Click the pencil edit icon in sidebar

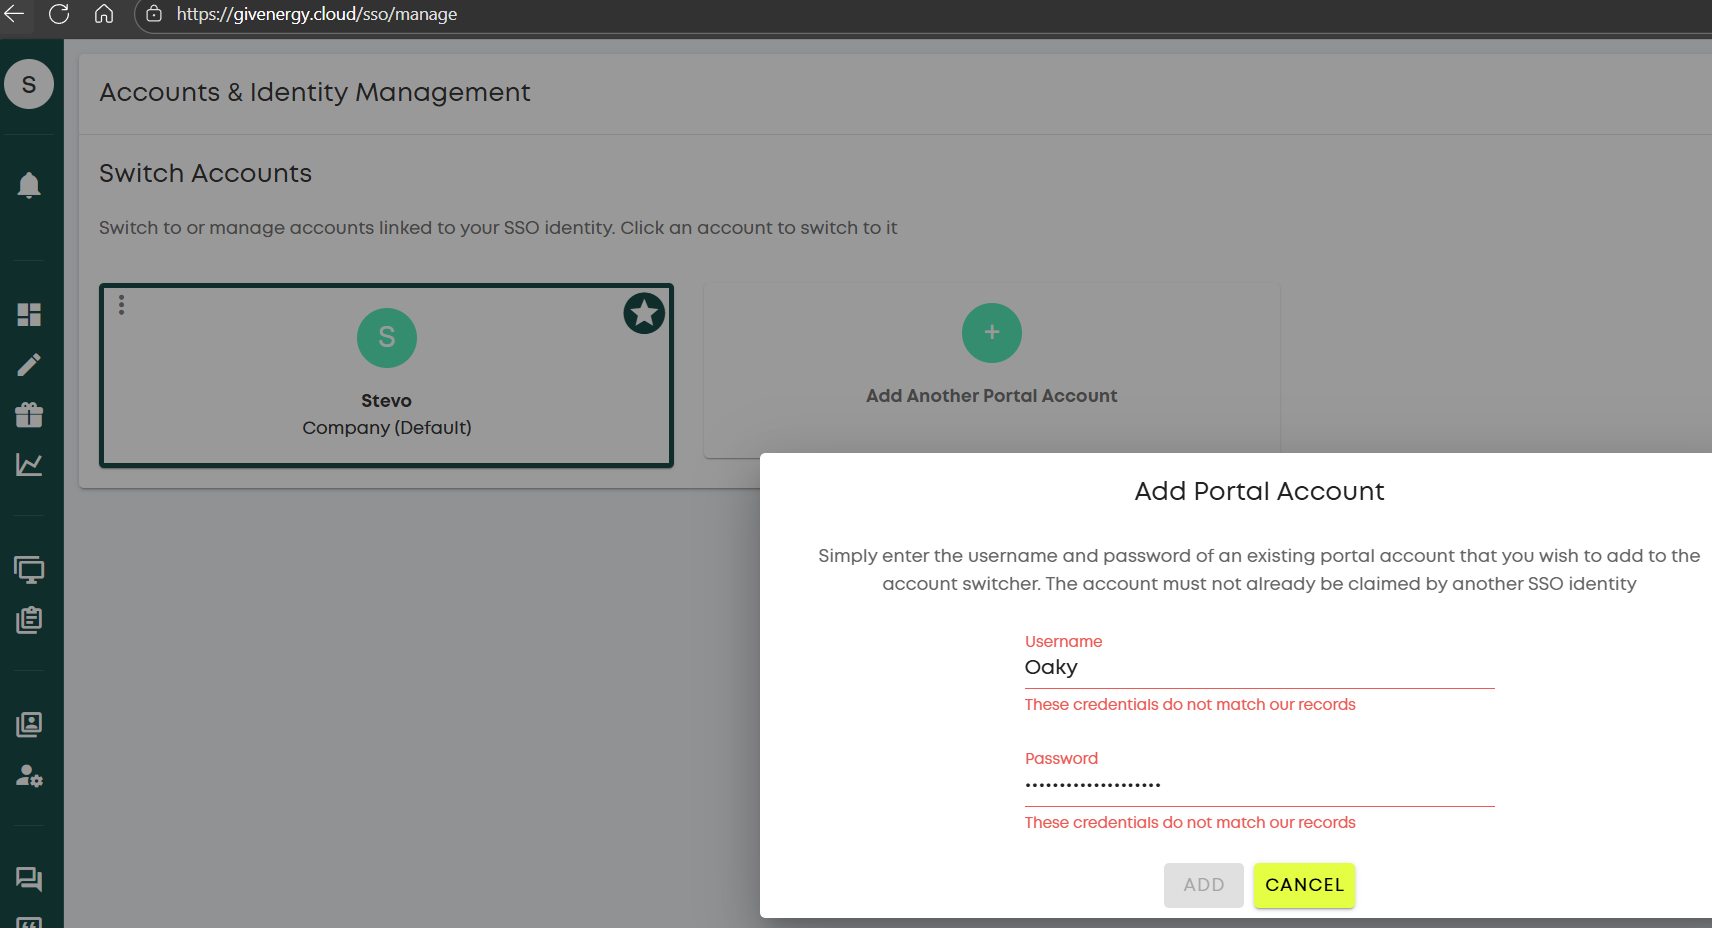[29, 365]
